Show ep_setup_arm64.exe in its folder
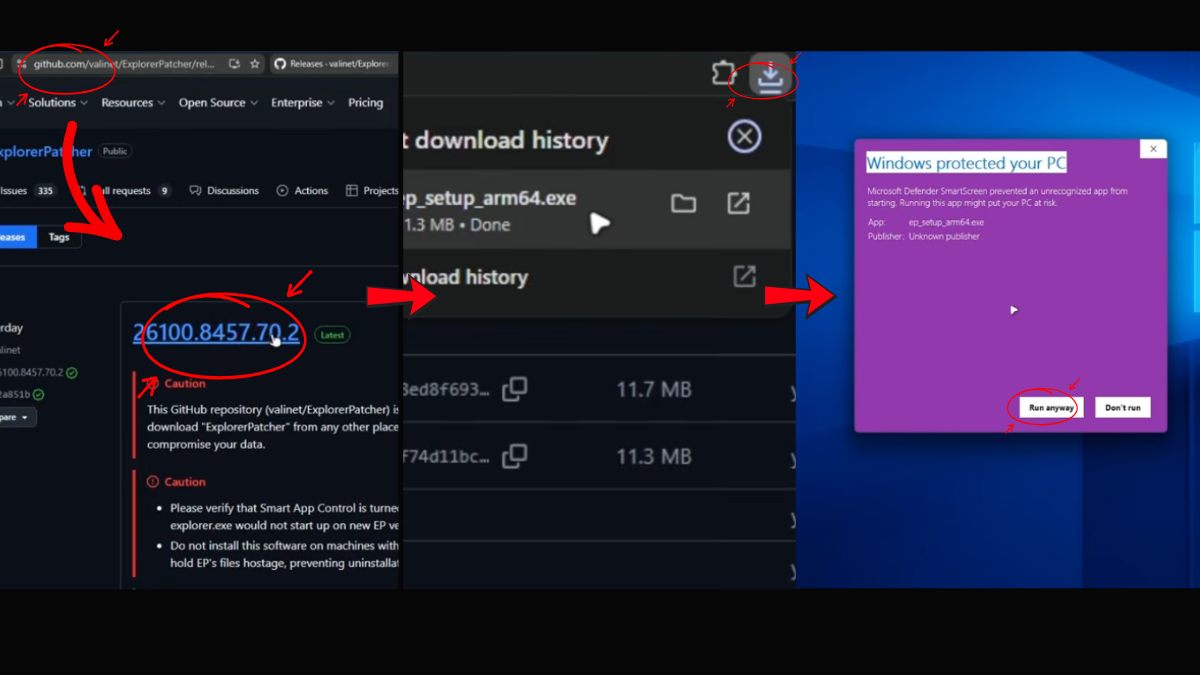 click(x=683, y=204)
